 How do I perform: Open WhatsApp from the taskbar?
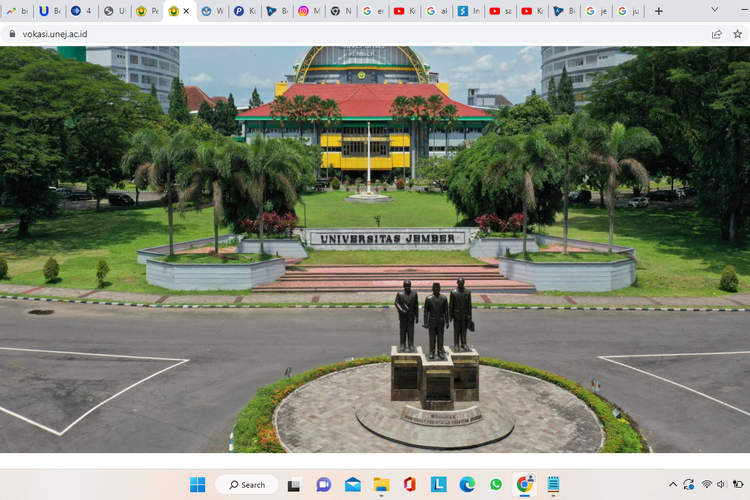click(x=496, y=485)
